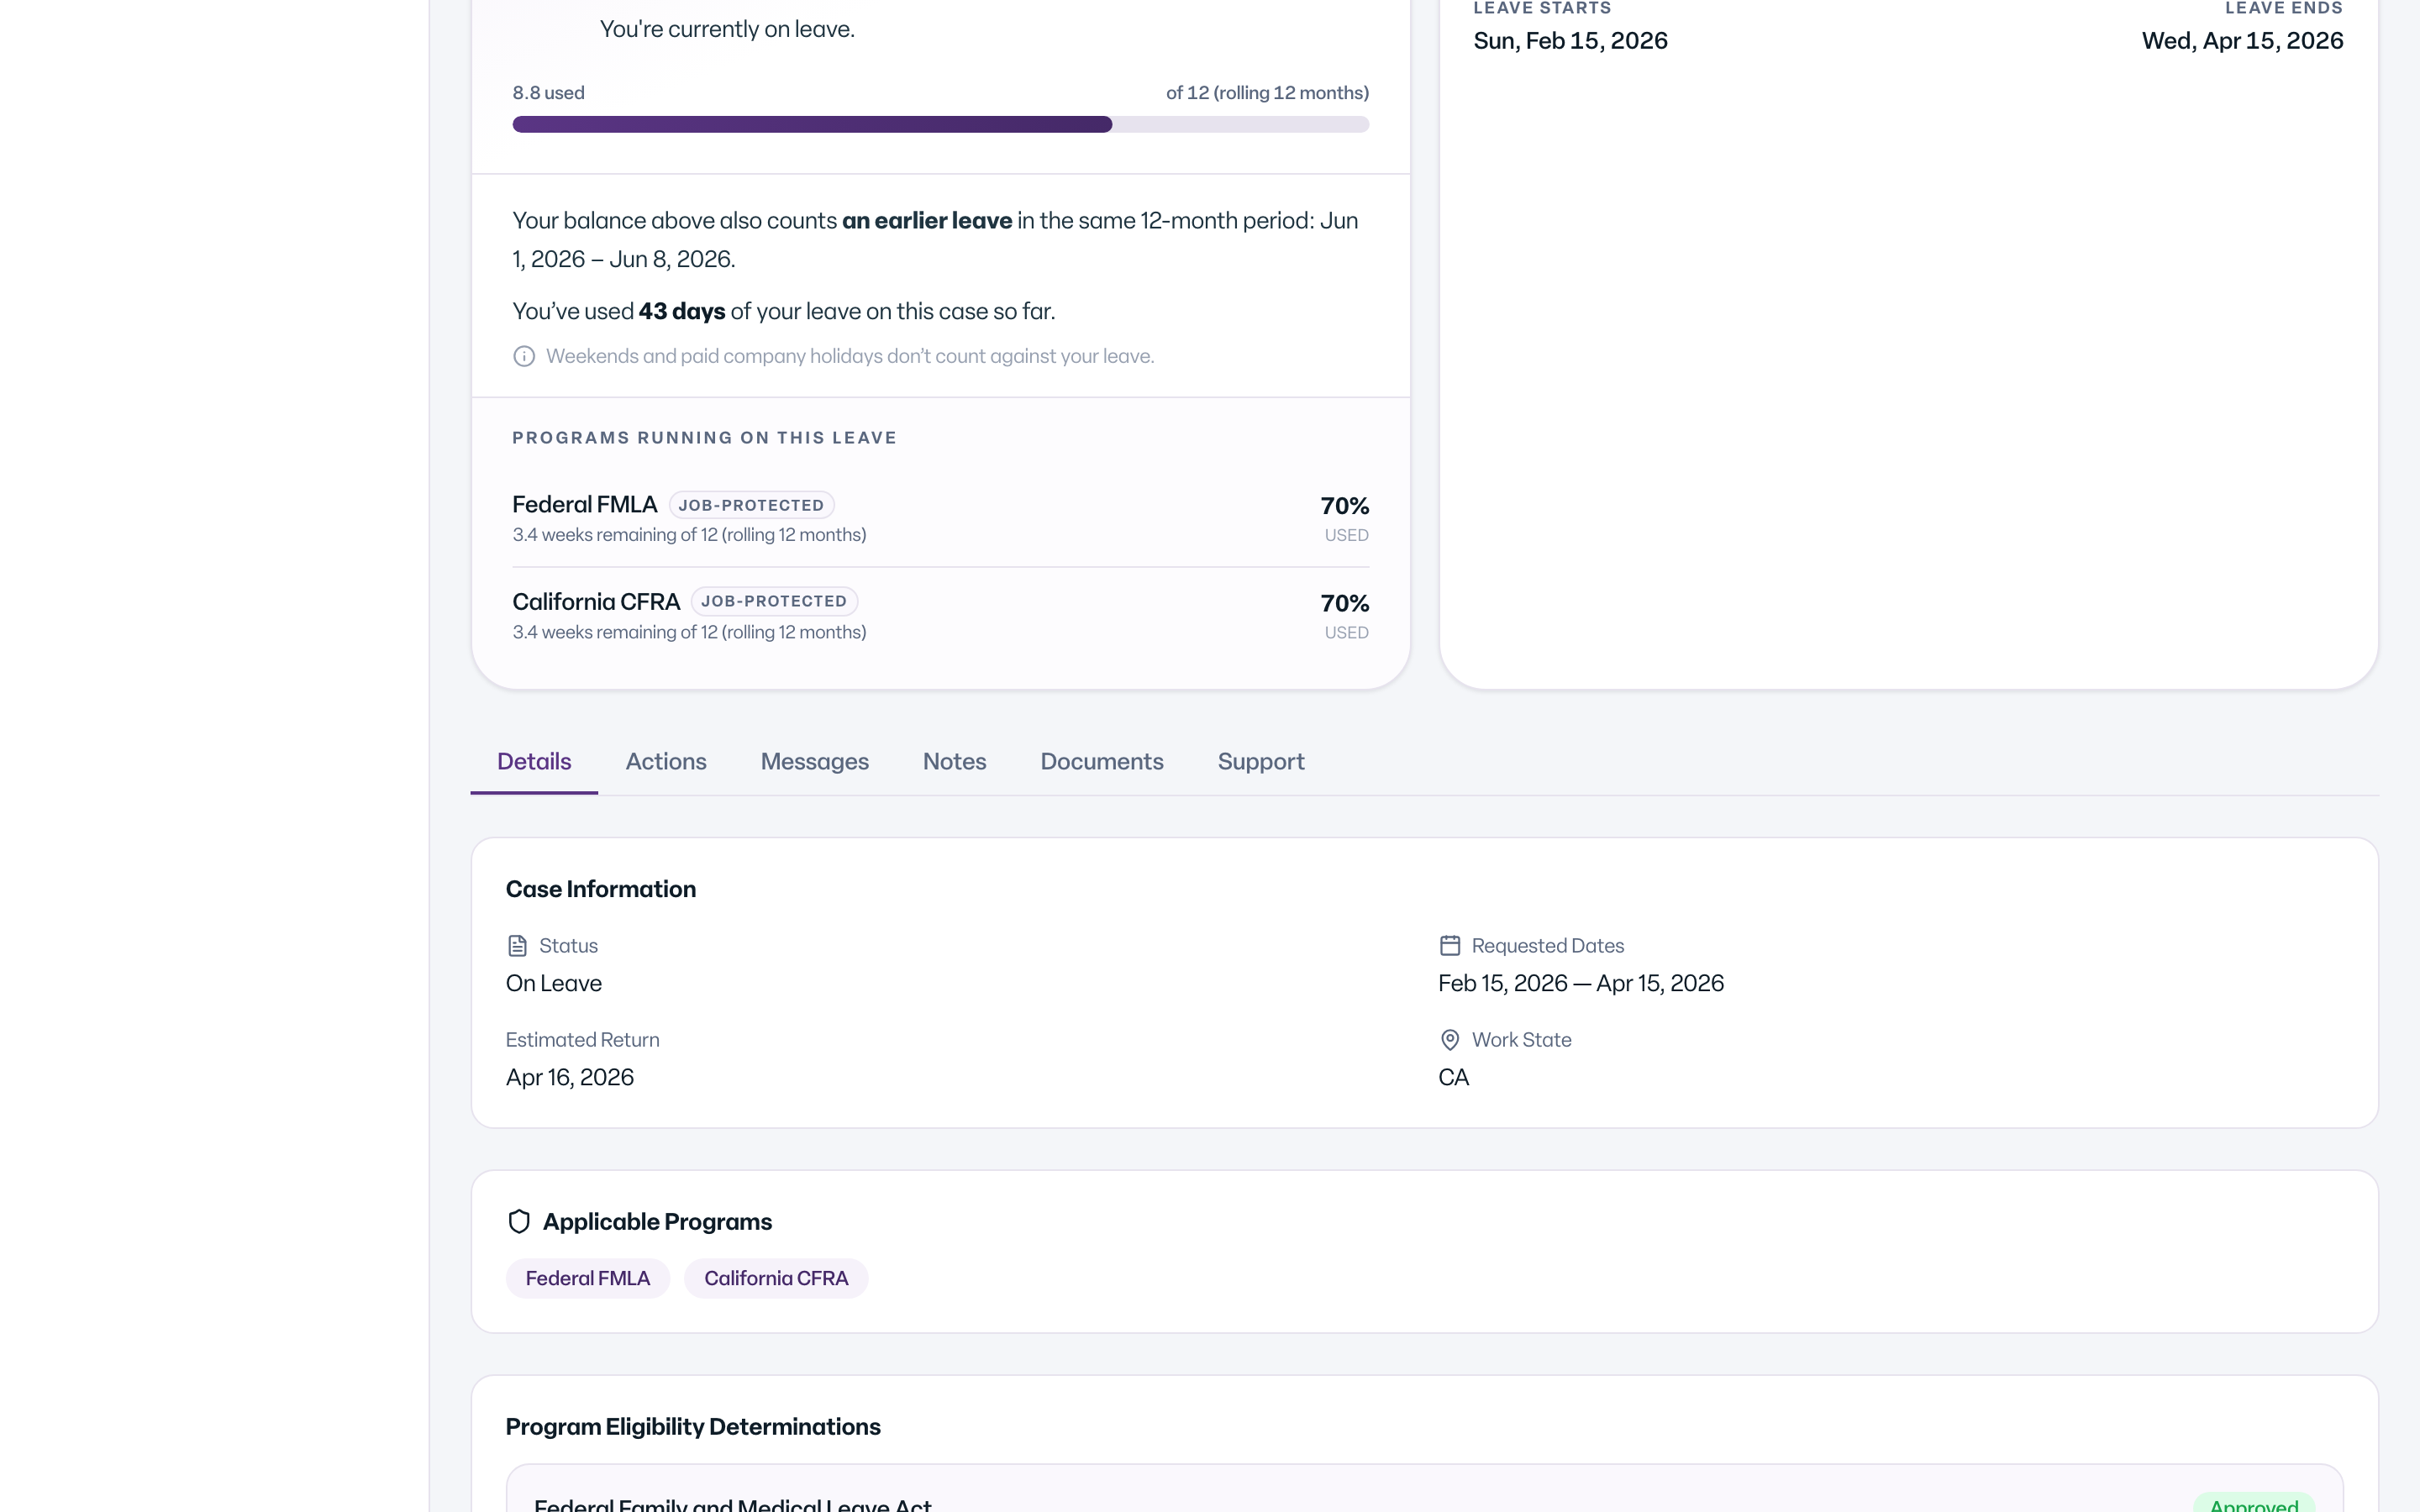Click the Requested Dates calendar icon
2420x1512 pixels.
1450,945
